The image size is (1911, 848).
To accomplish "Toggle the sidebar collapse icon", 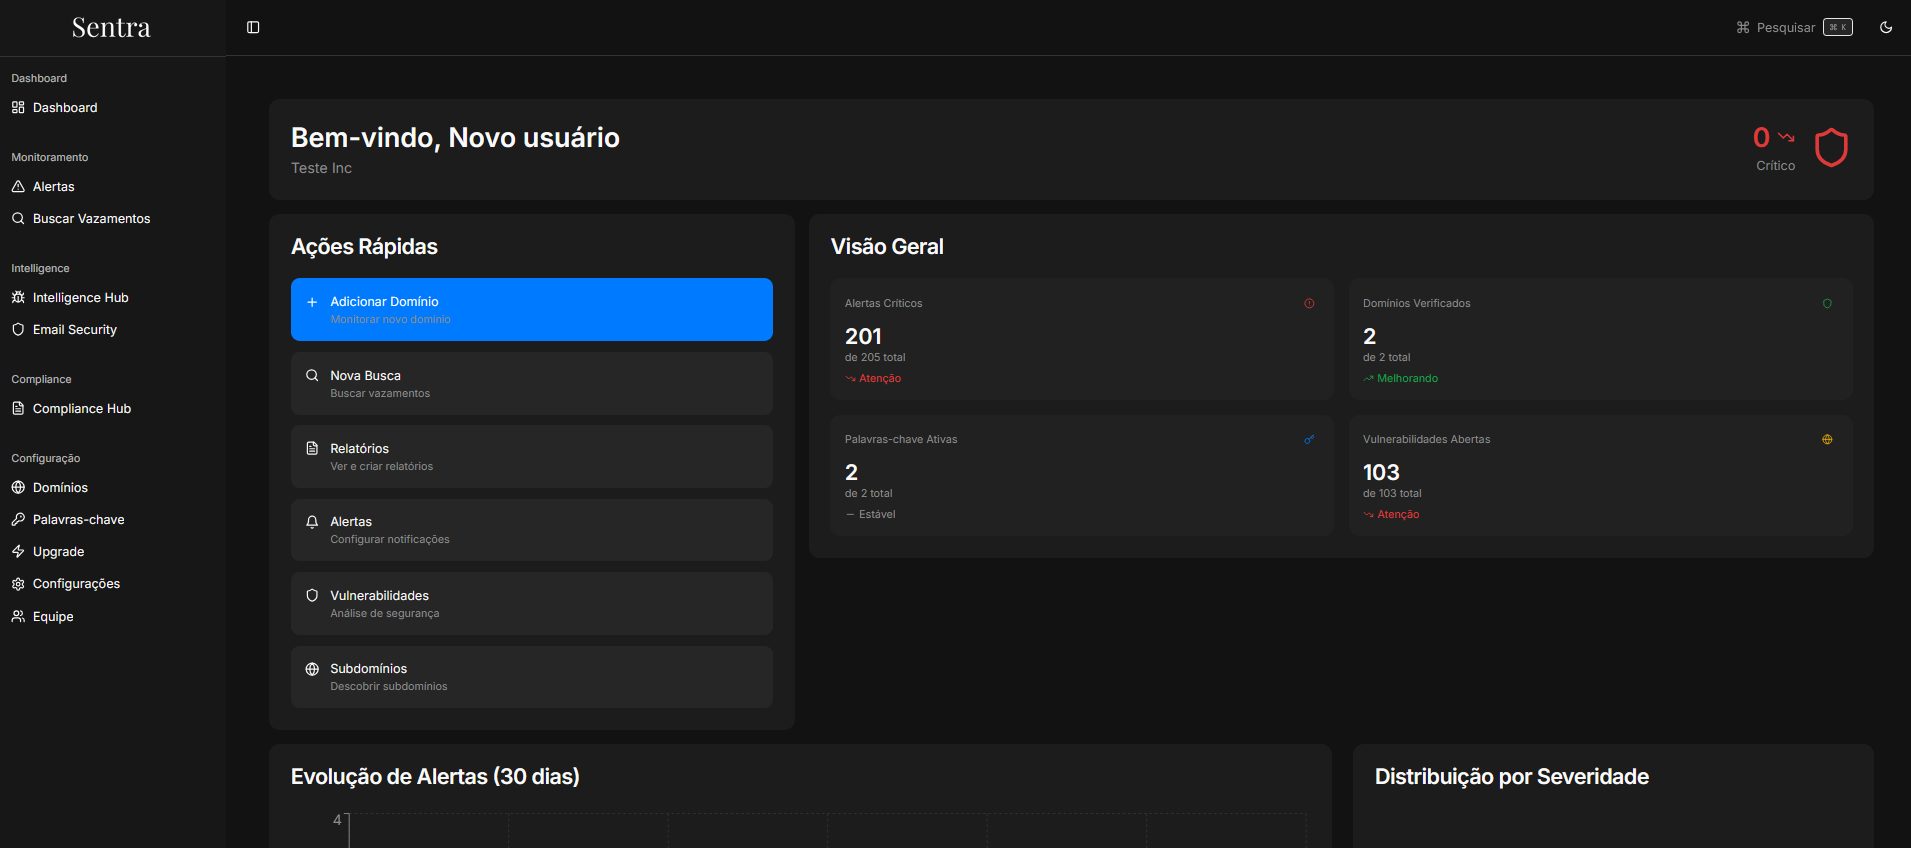I will (x=253, y=27).
